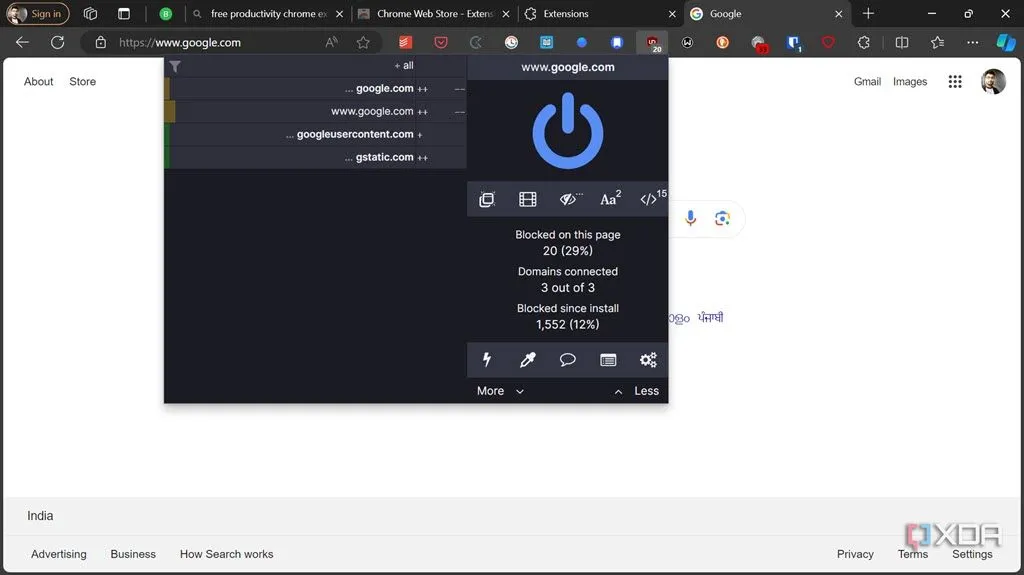Toggle large media elements blocking icon
The width and height of the screenshot is (1024, 575).
click(528, 199)
